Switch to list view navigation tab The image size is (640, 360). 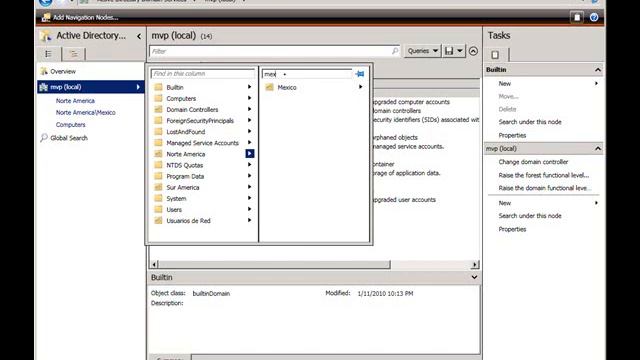(x=49, y=54)
